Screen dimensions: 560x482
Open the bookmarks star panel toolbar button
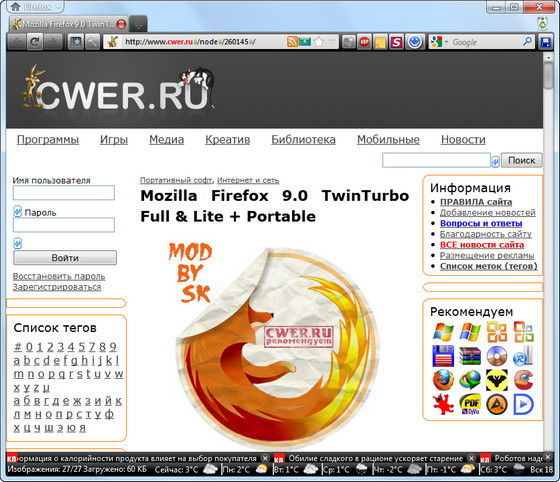[x=75, y=42]
